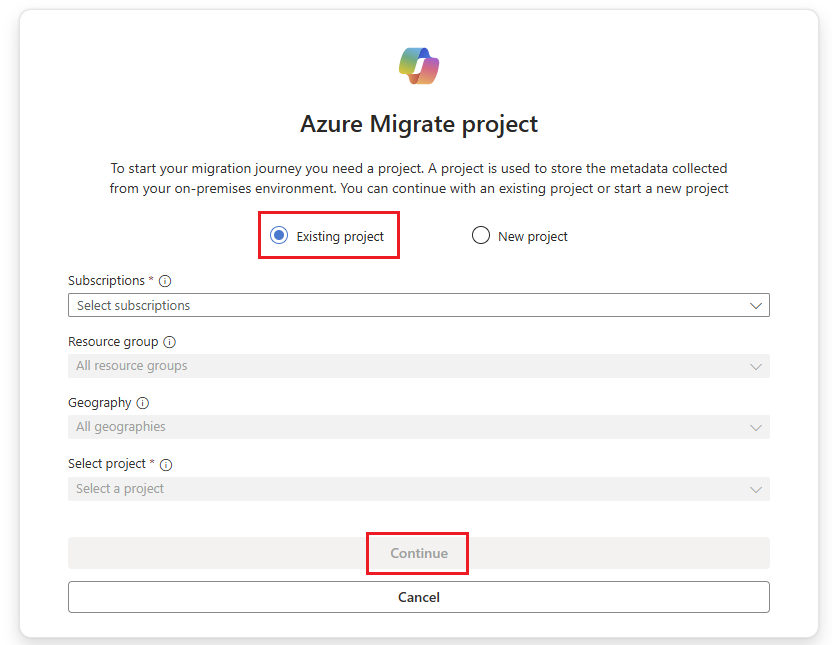This screenshot has height=645, width=832.
Task: Click the Azure Migrate project heading
Action: pos(419,124)
